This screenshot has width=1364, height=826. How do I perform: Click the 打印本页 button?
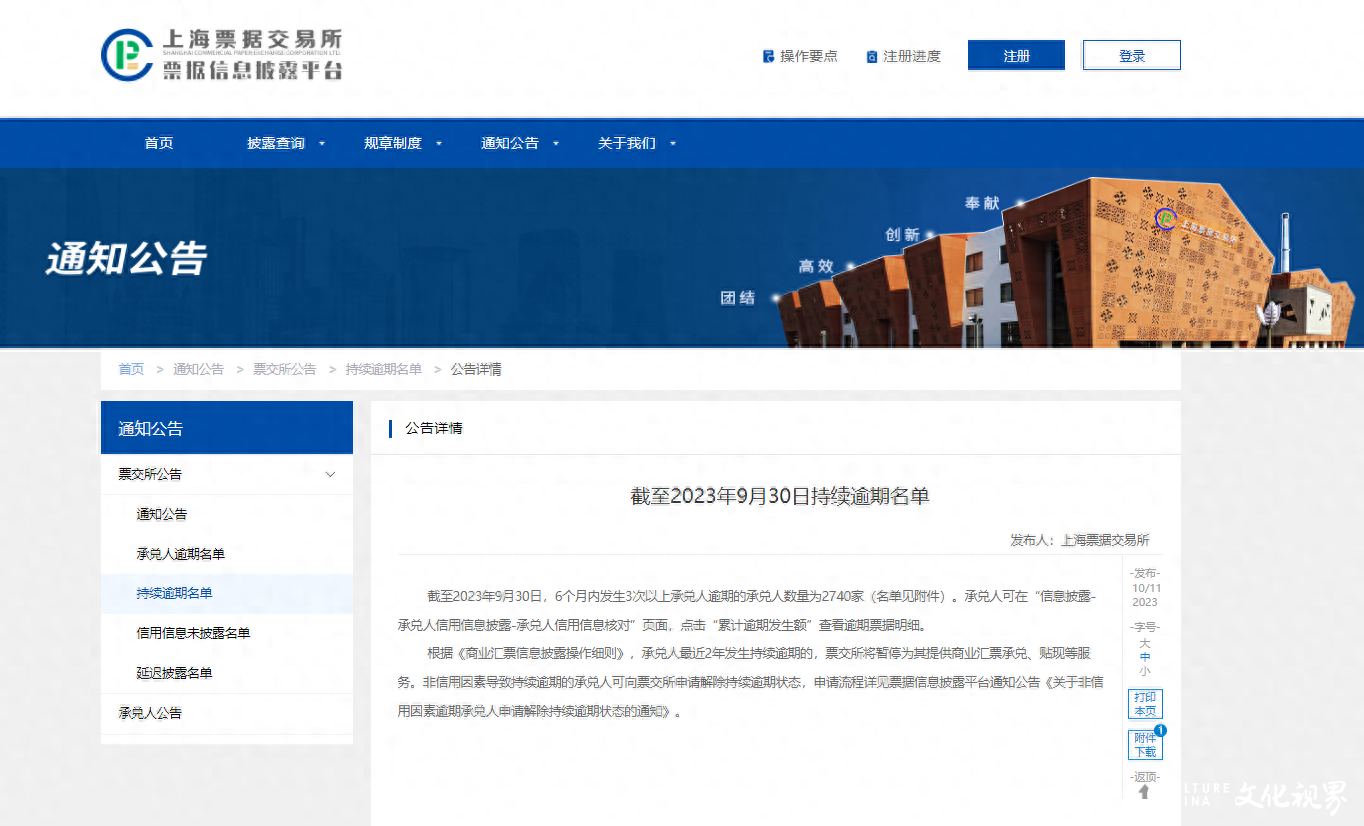coord(1145,704)
